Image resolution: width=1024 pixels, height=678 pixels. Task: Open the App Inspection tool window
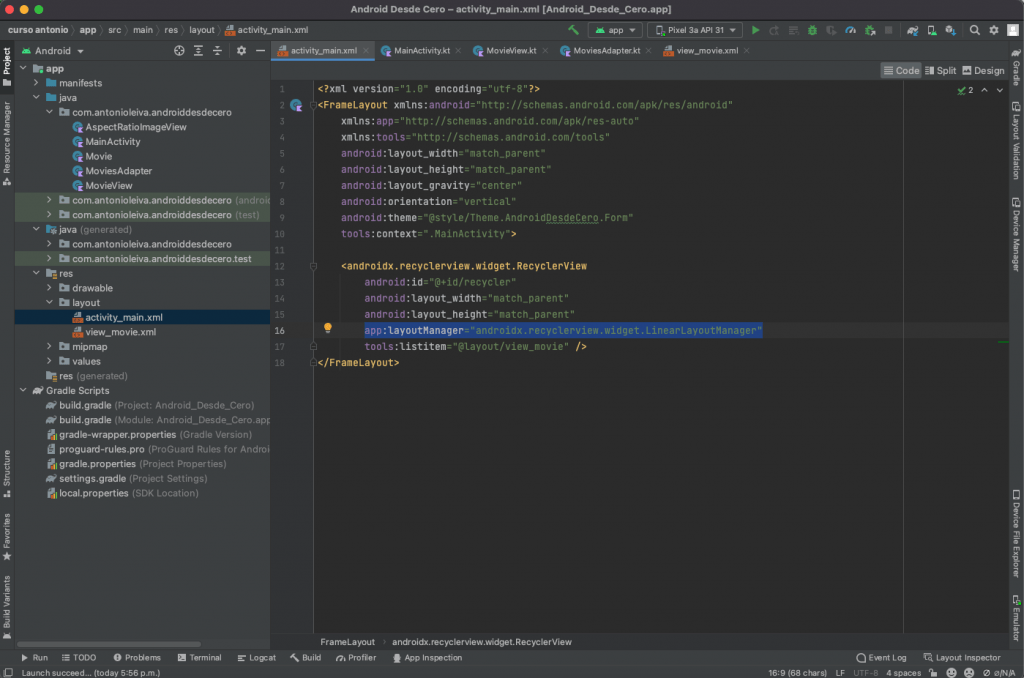click(427, 658)
